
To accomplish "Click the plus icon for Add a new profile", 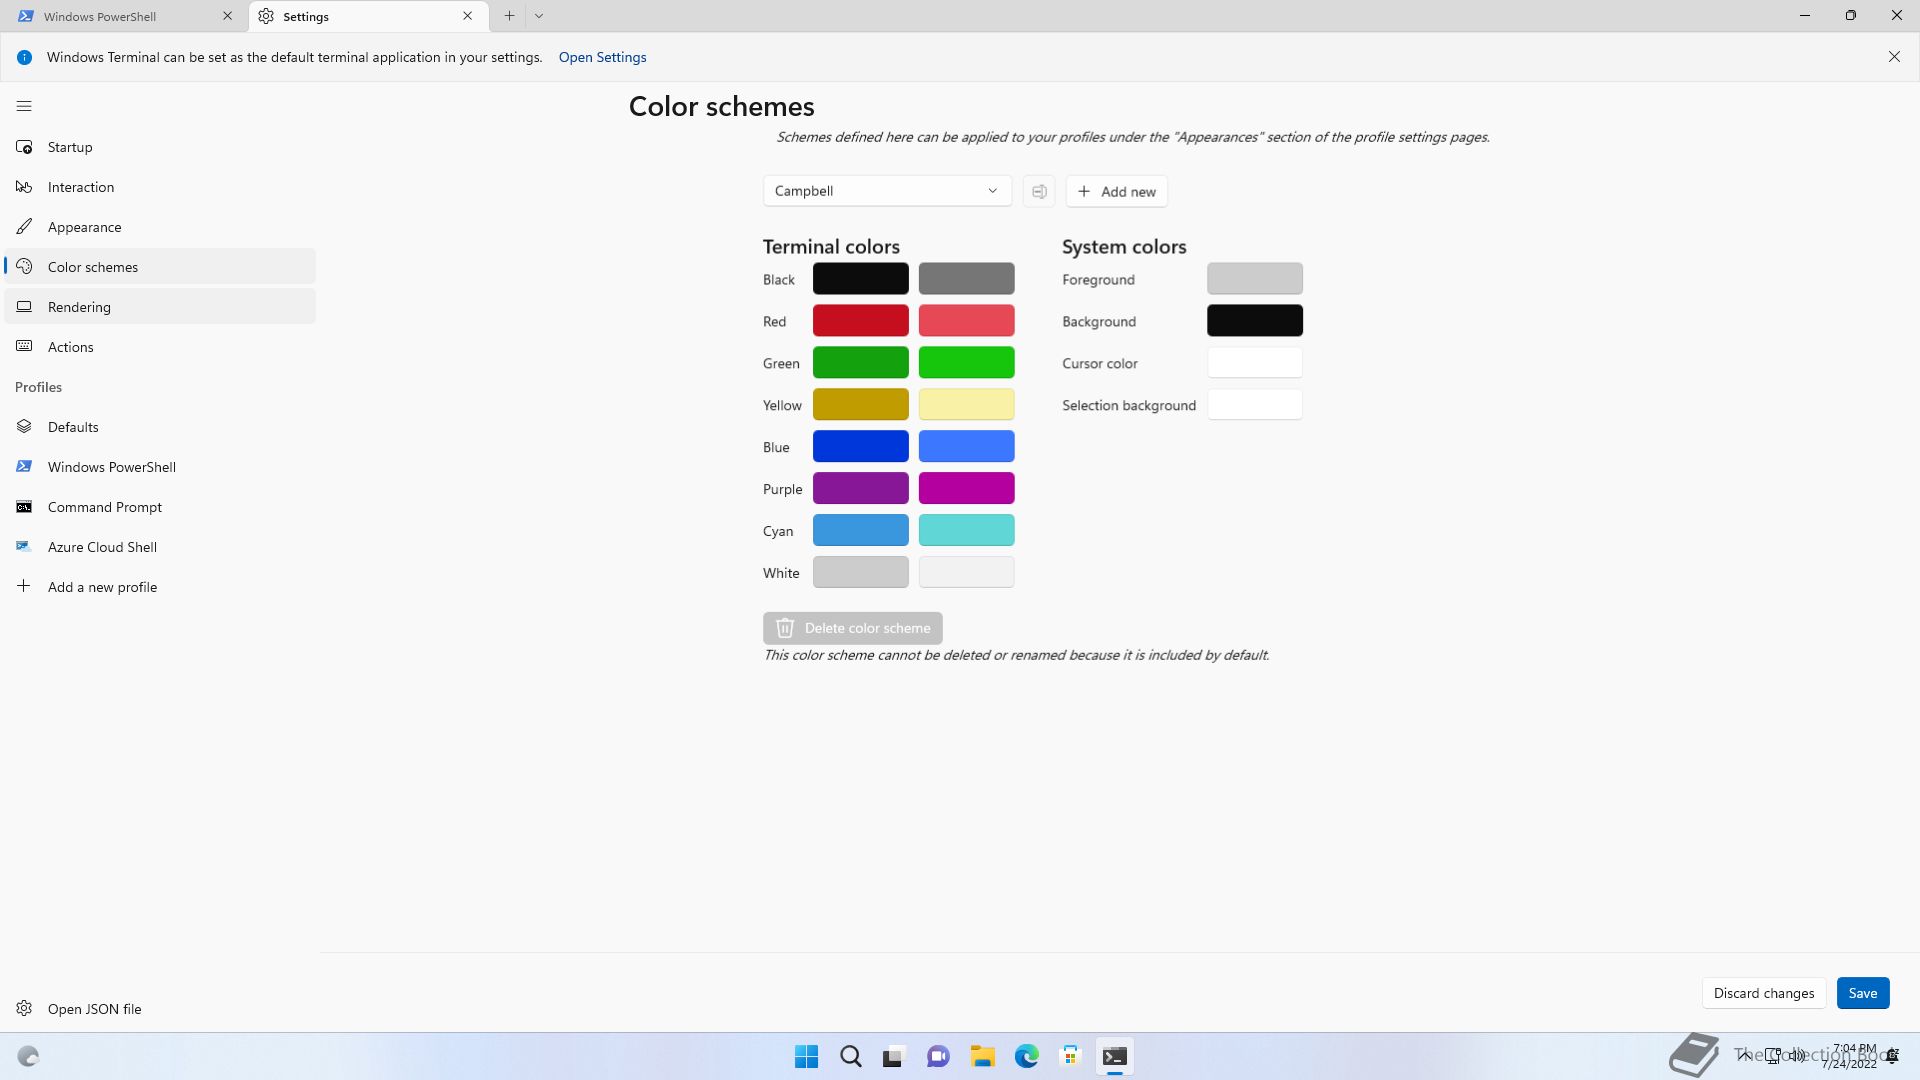I will 24,586.
